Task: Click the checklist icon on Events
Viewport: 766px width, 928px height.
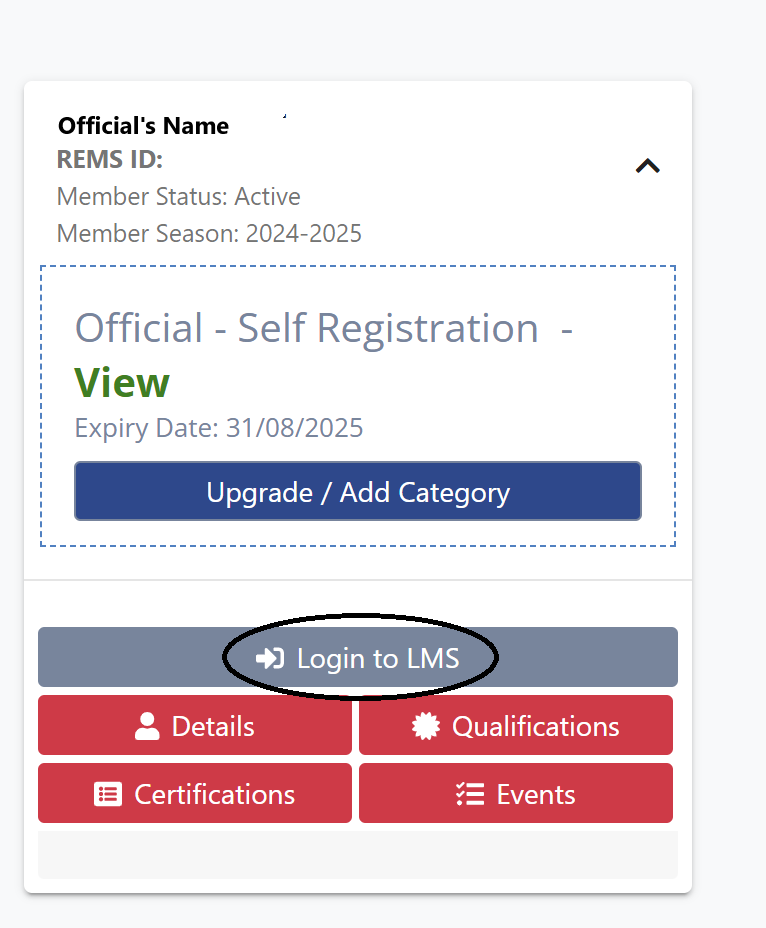Action: [x=469, y=794]
